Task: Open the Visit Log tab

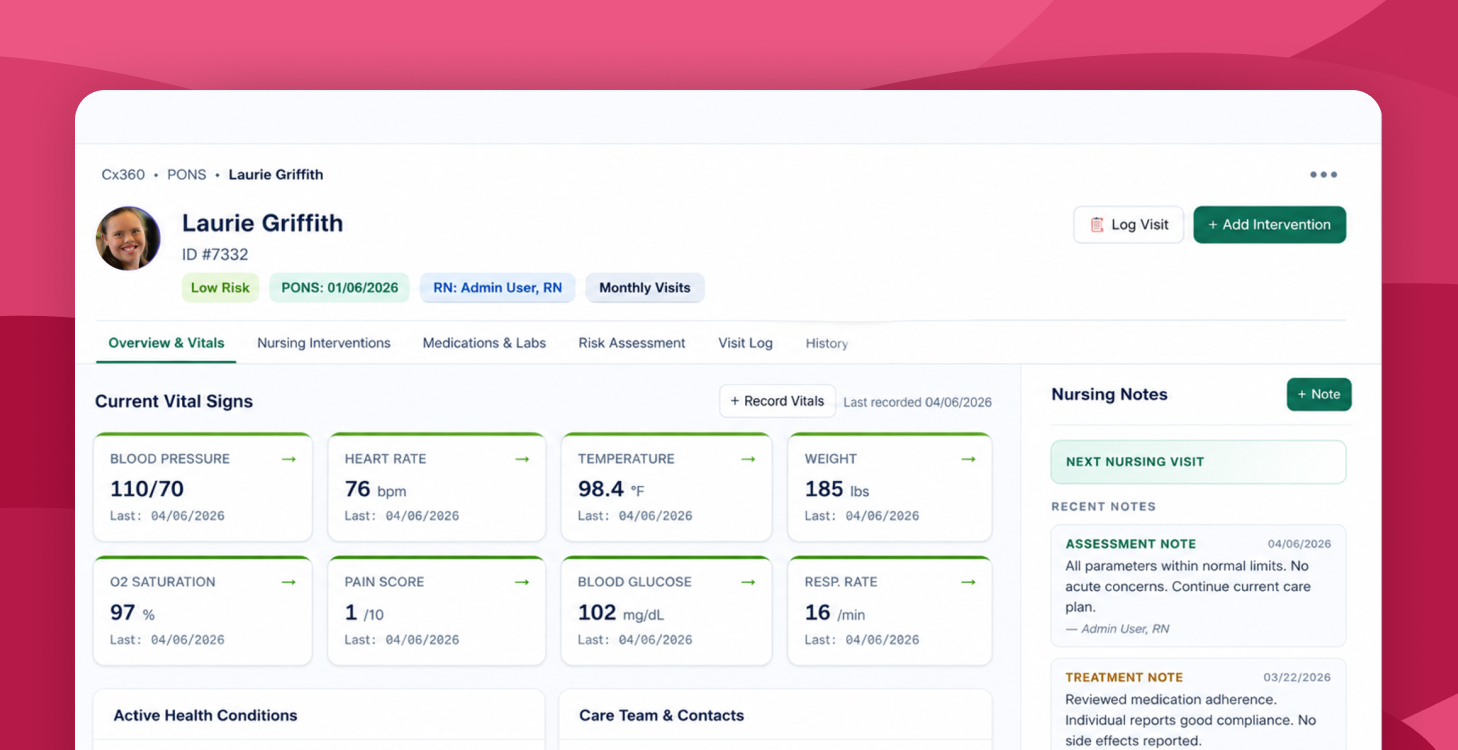Action: pos(745,343)
